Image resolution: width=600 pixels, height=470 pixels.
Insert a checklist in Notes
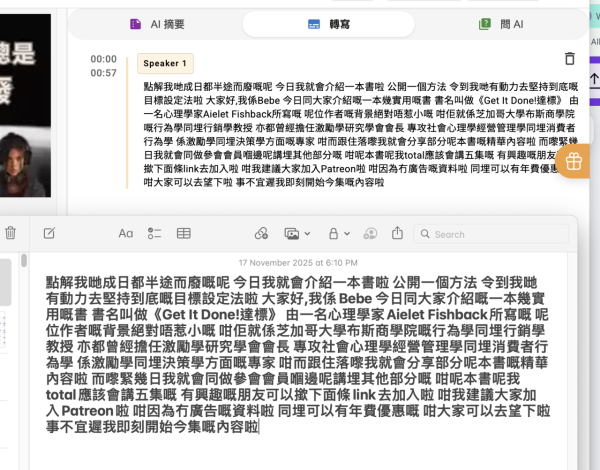pyautogui.click(x=154, y=233)
